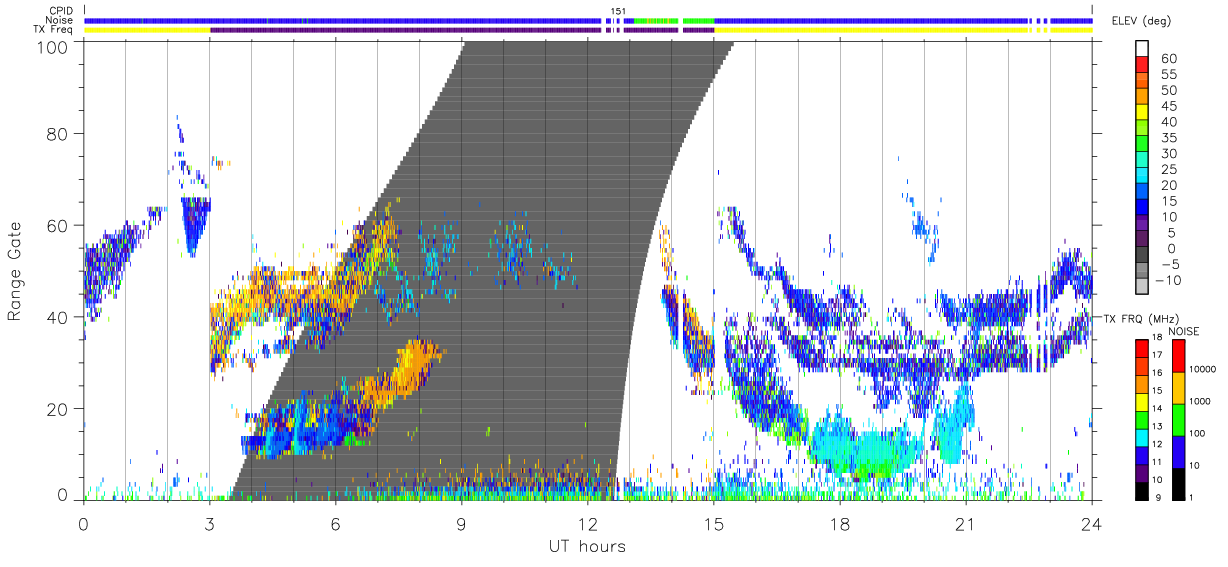Viewport: 1228px width, 567px height.
Task: Click the 'UT hours' x-axis title
Action: 587,547
